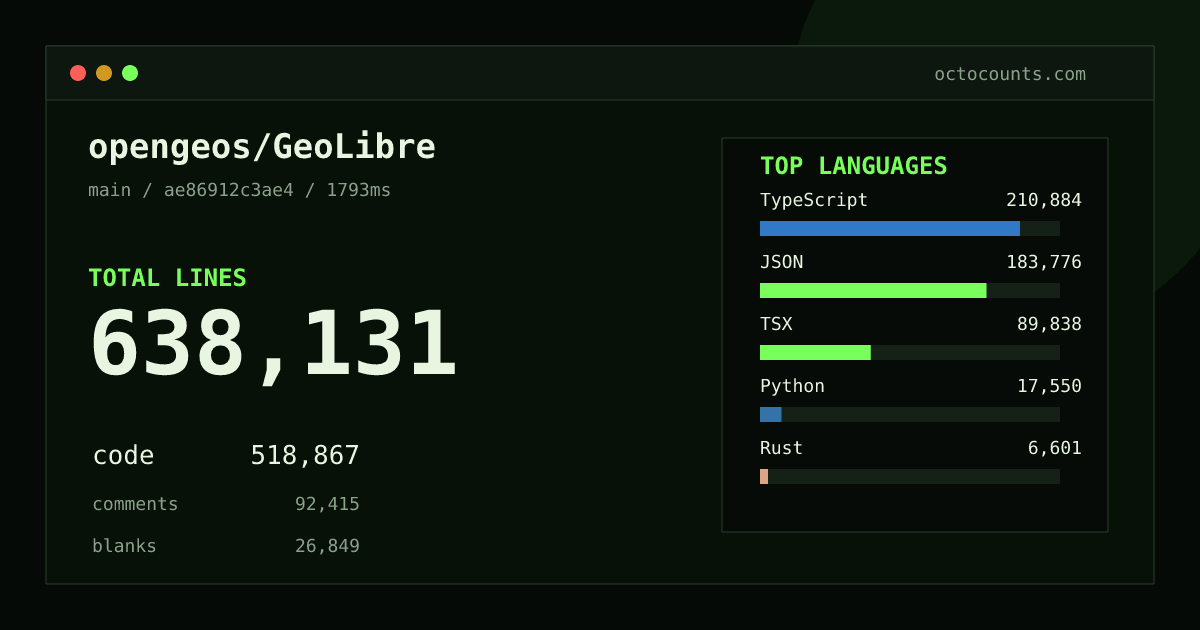Select the 638,131 total lines number
Image resolution: width=1200 pixels, height=630 pixels.
[x=274, y=344]
